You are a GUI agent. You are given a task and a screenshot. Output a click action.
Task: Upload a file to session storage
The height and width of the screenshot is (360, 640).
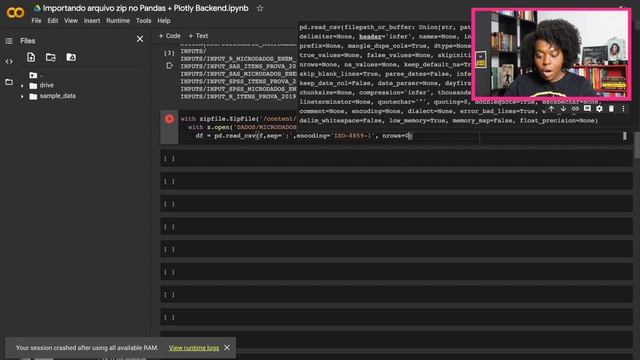[x=31, y=57]
